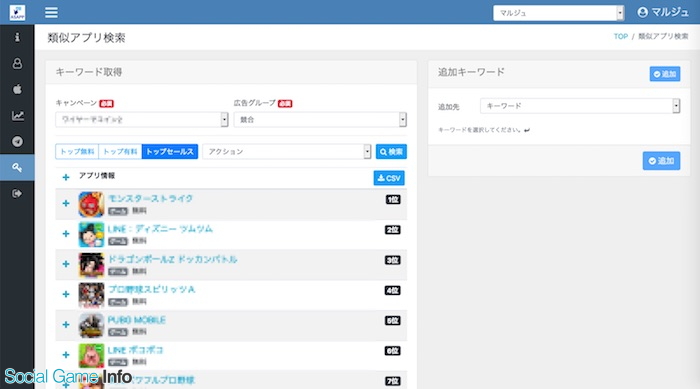Screen dimensions: 700x389
Task: Expand the PUBG MOBILE row
Action: 66,325
